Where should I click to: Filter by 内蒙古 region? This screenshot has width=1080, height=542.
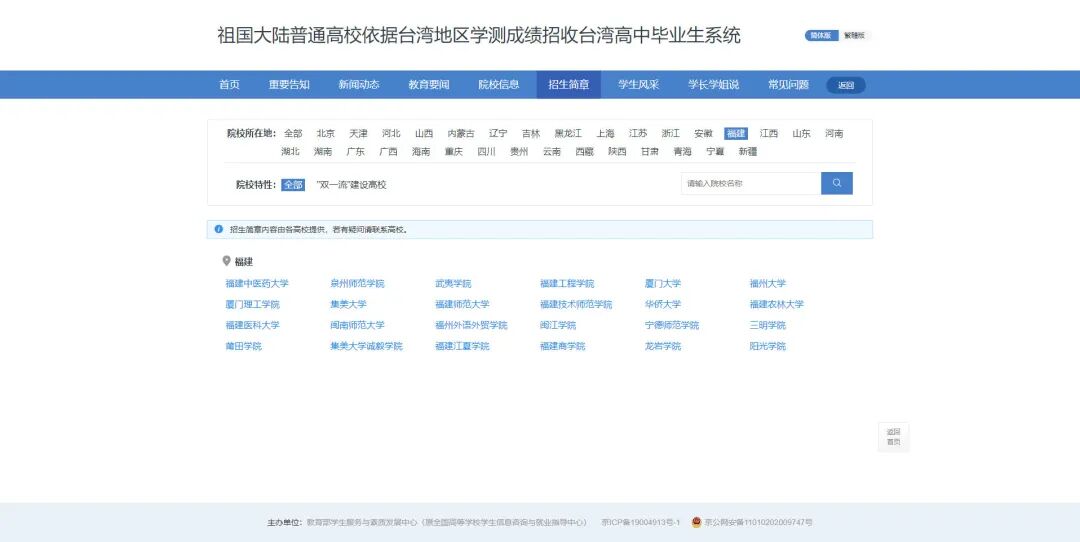(461, 134)
